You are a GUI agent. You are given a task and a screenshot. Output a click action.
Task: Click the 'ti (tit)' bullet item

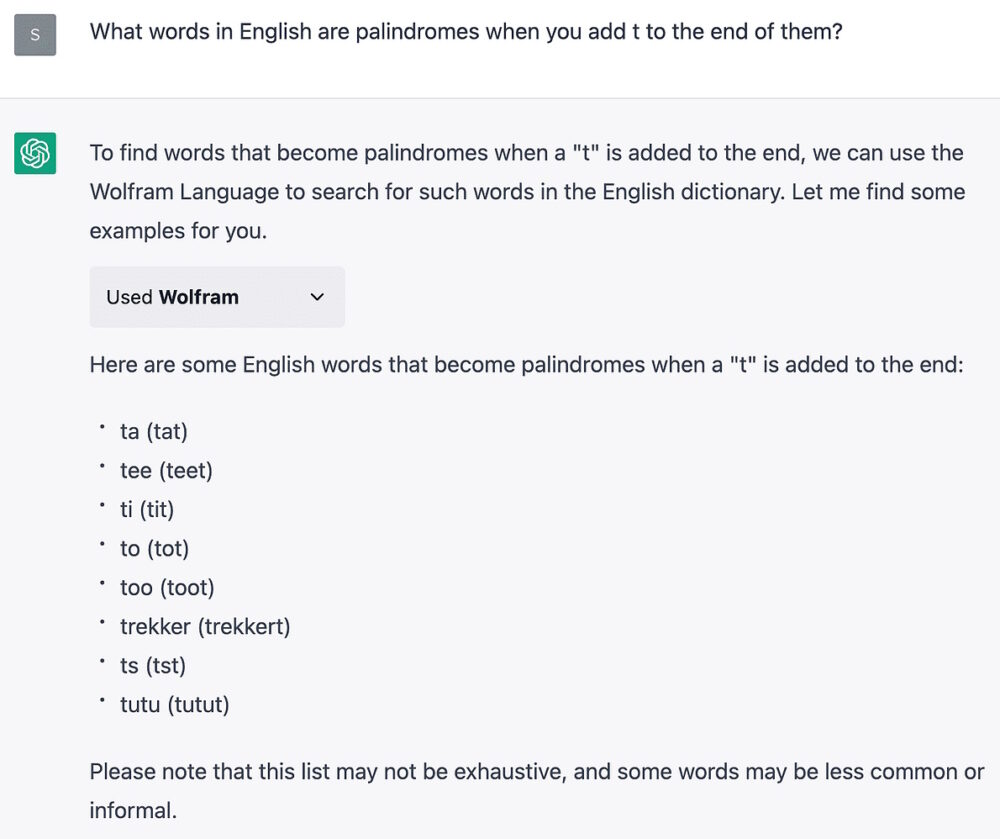pos(147,509)
